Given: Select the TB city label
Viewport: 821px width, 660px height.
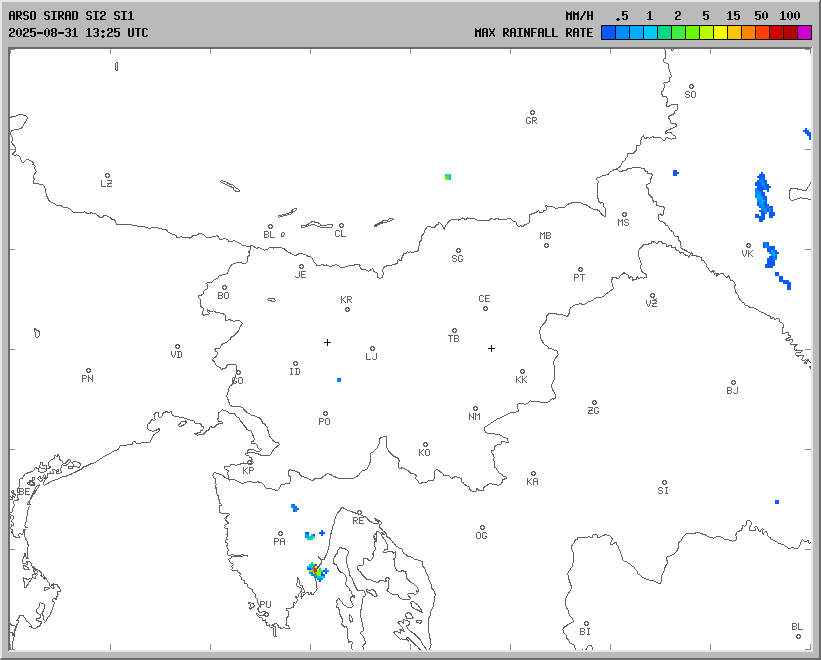Looking at the screenshot, I should coord(453,339).
